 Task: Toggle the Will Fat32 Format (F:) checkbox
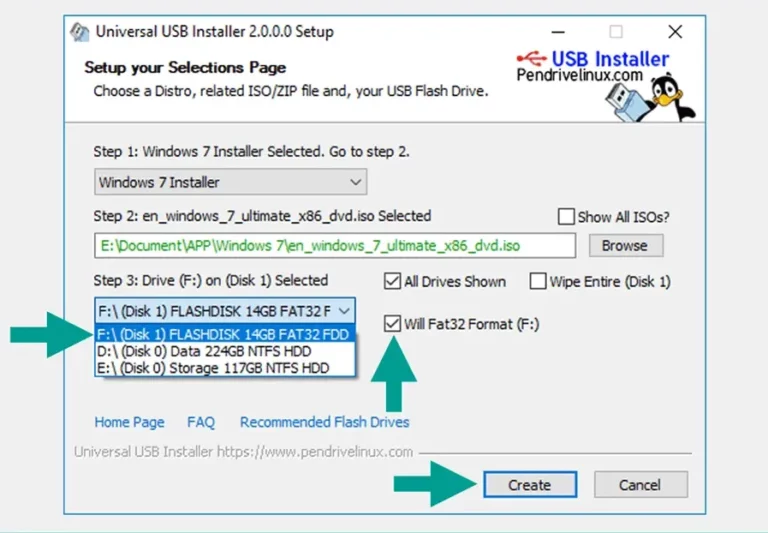[392, 324]
